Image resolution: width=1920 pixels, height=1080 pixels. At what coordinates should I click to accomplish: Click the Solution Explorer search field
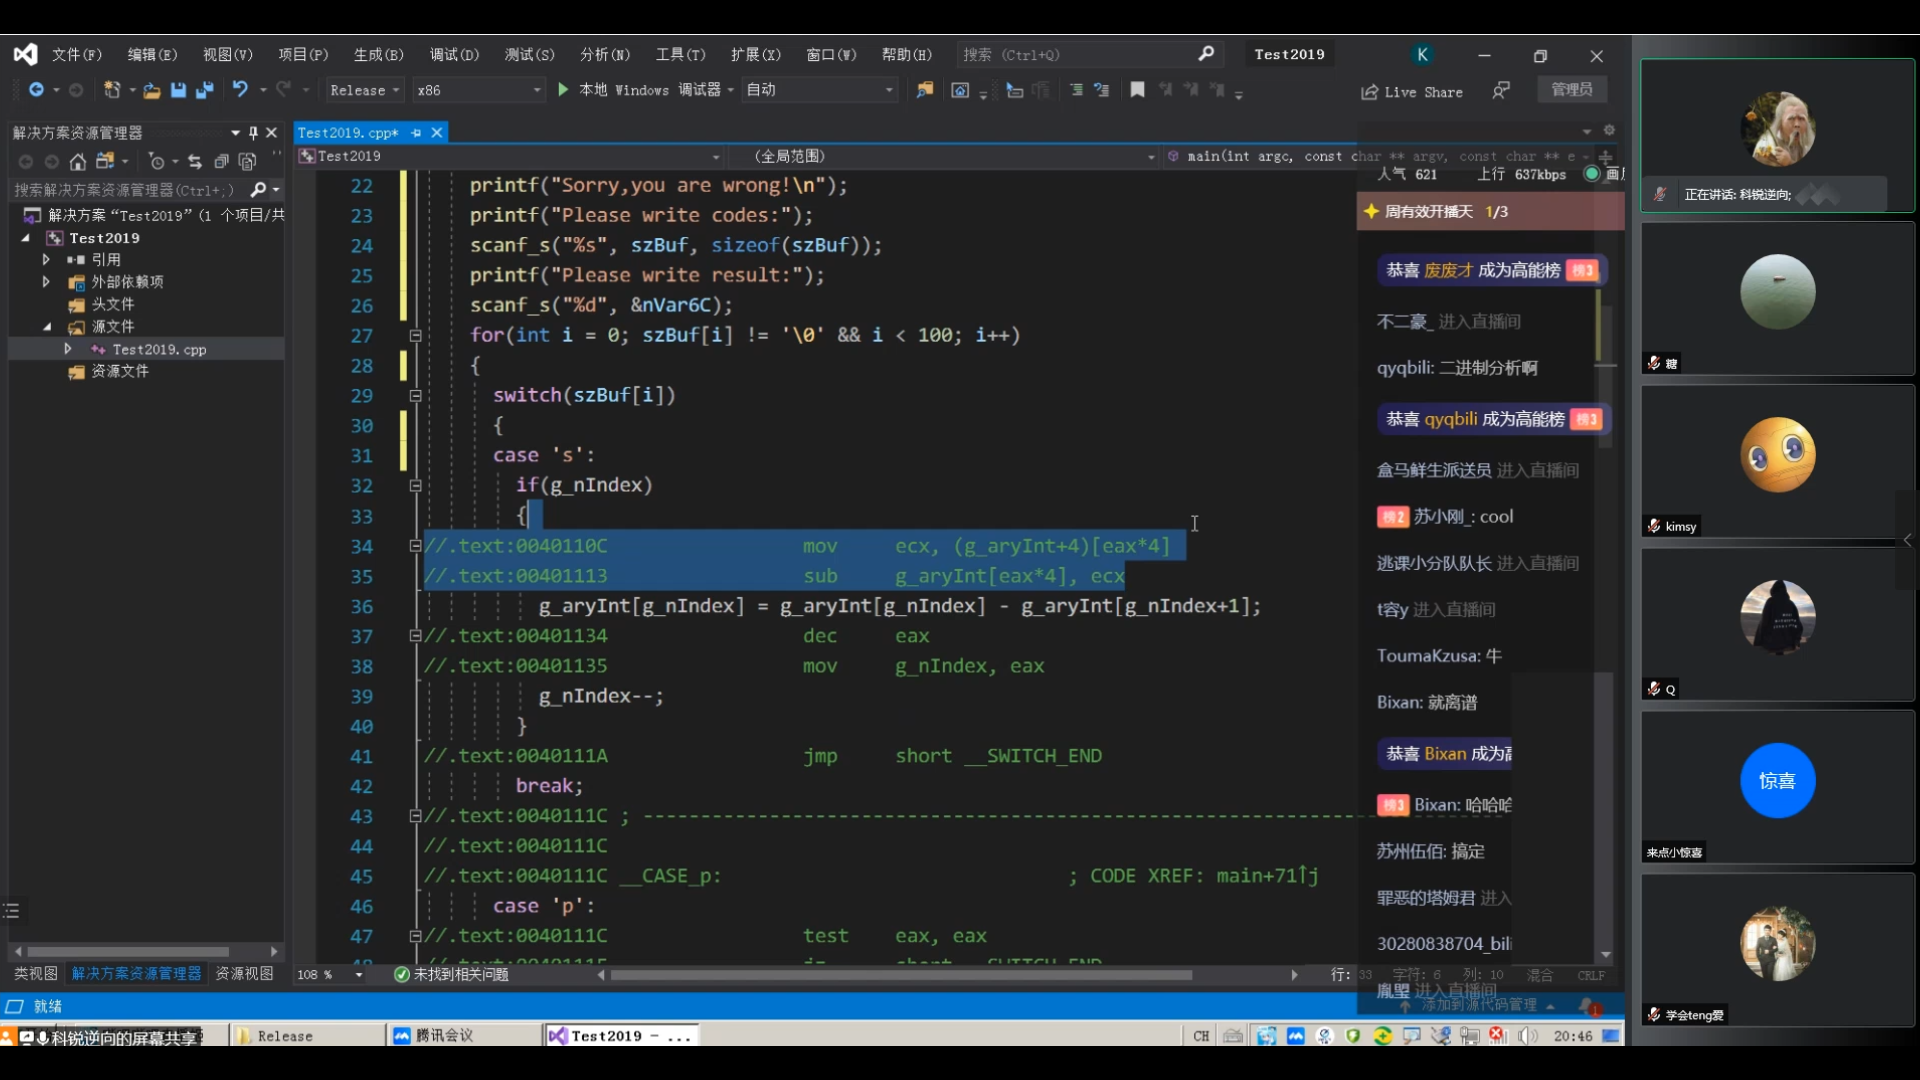[146, 189]
